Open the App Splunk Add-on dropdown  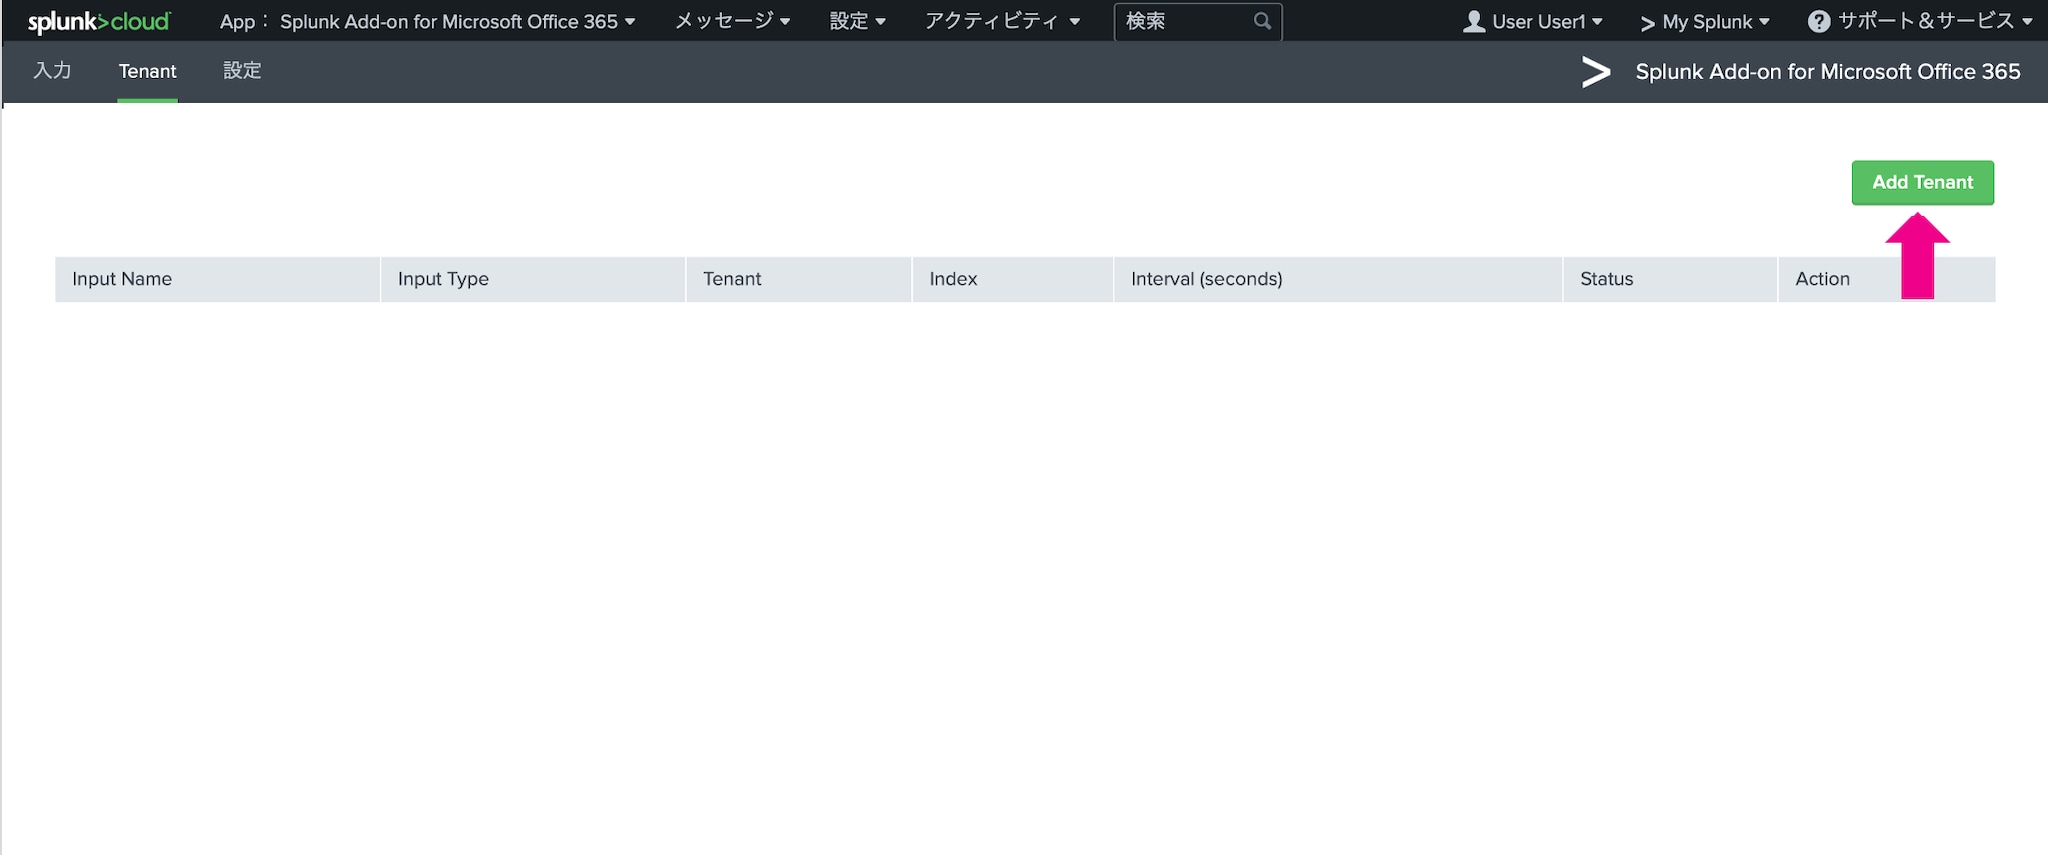(x=427, y=21)
